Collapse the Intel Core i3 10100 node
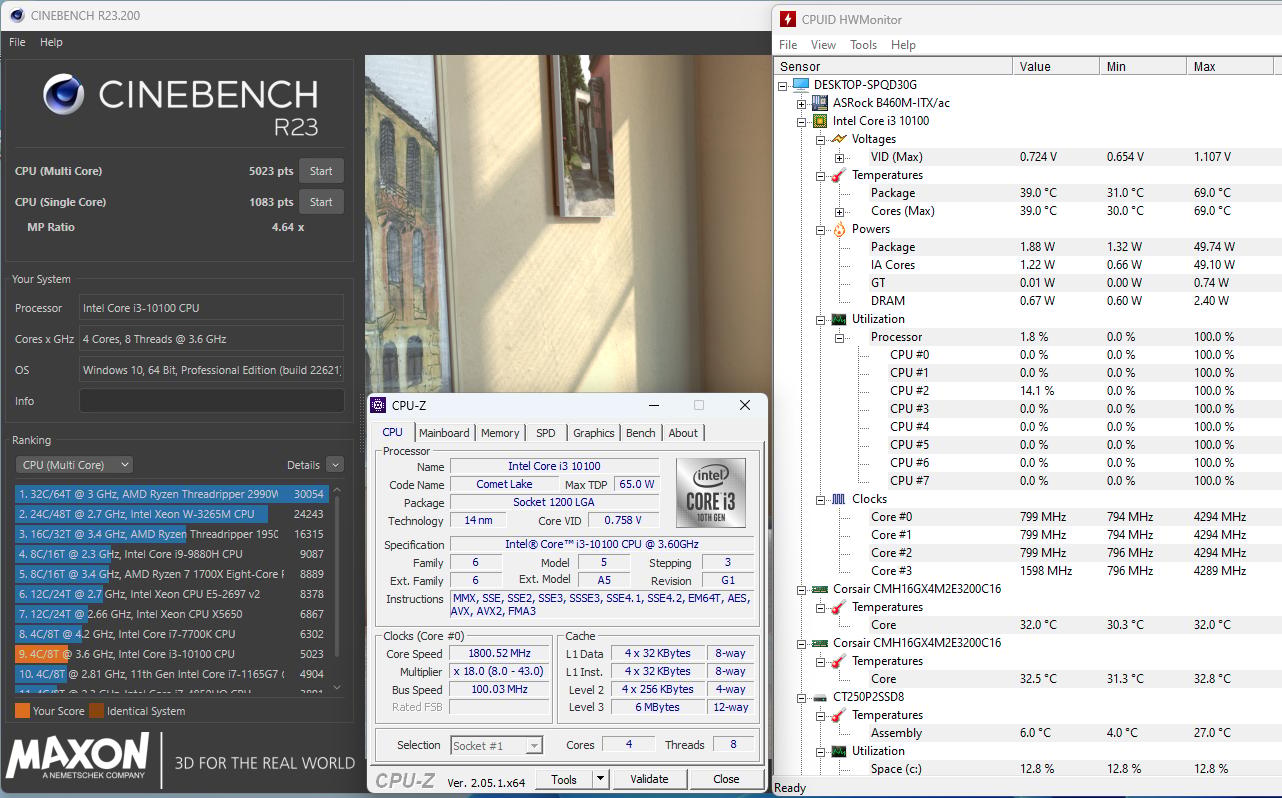Screen dimensions: 1282x798 tap(802, 121)
